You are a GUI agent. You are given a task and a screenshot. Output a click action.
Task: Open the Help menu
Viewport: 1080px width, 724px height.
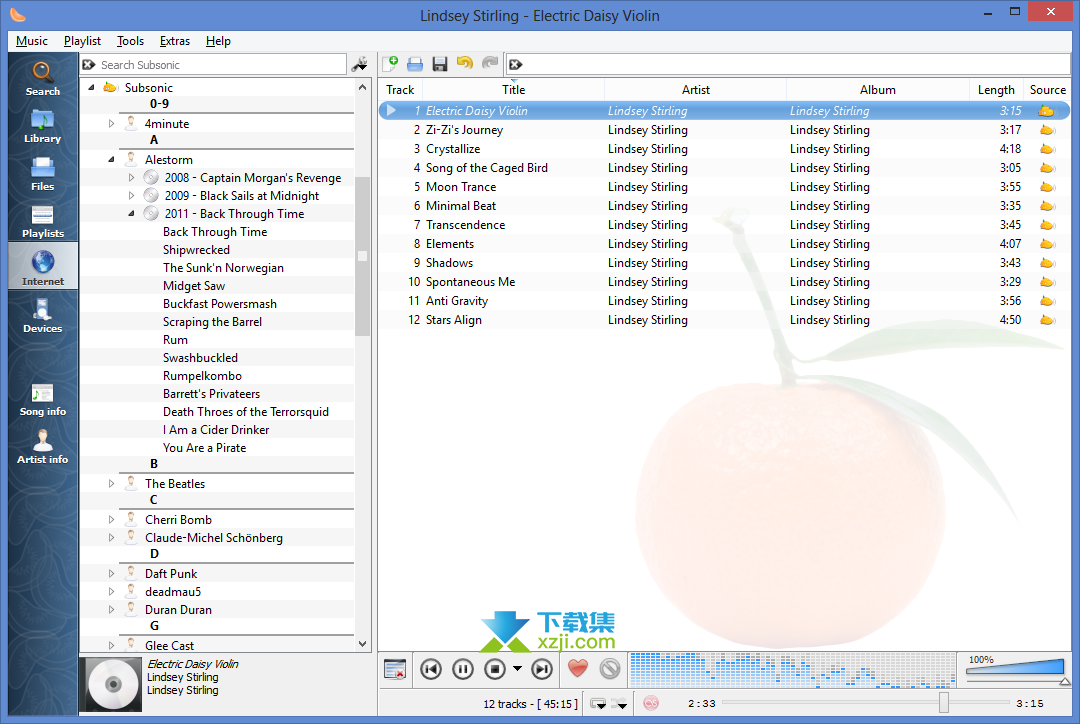(218, 41)
